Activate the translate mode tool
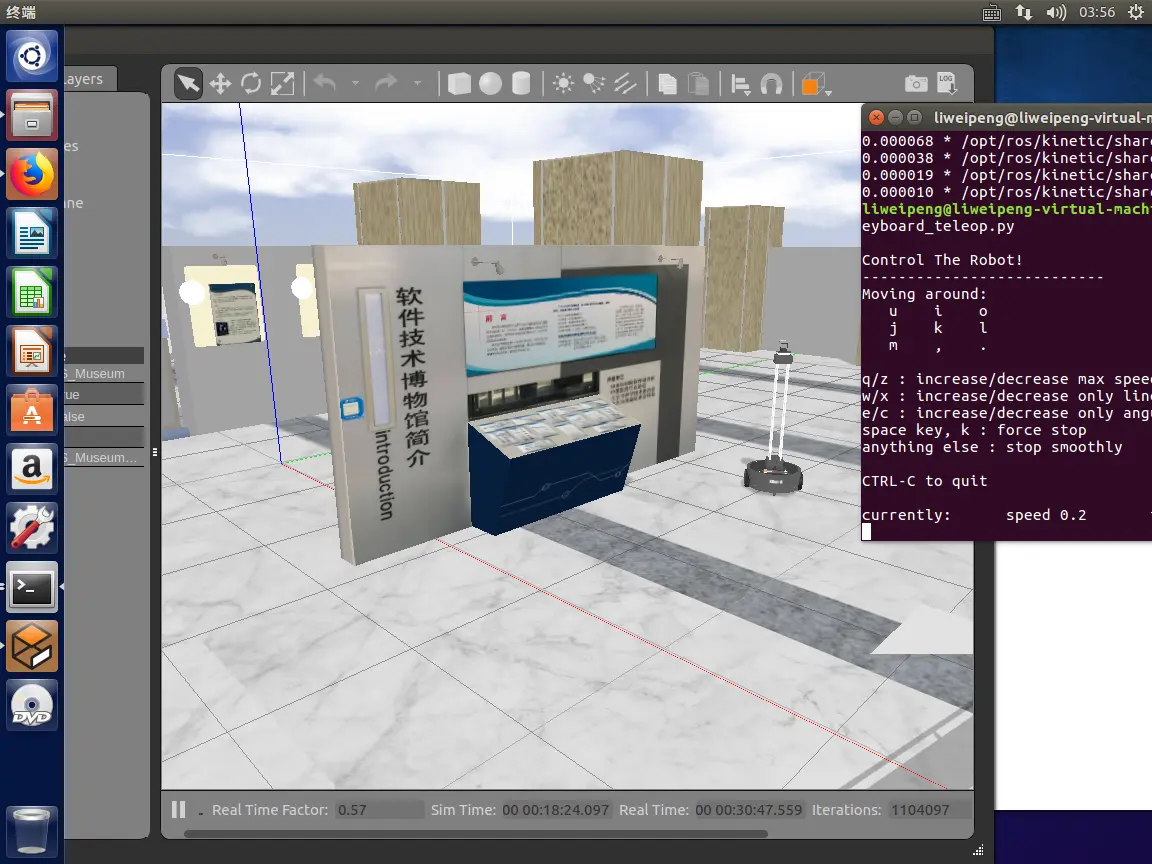The image size is (1152, 864). tap(220, 84)
